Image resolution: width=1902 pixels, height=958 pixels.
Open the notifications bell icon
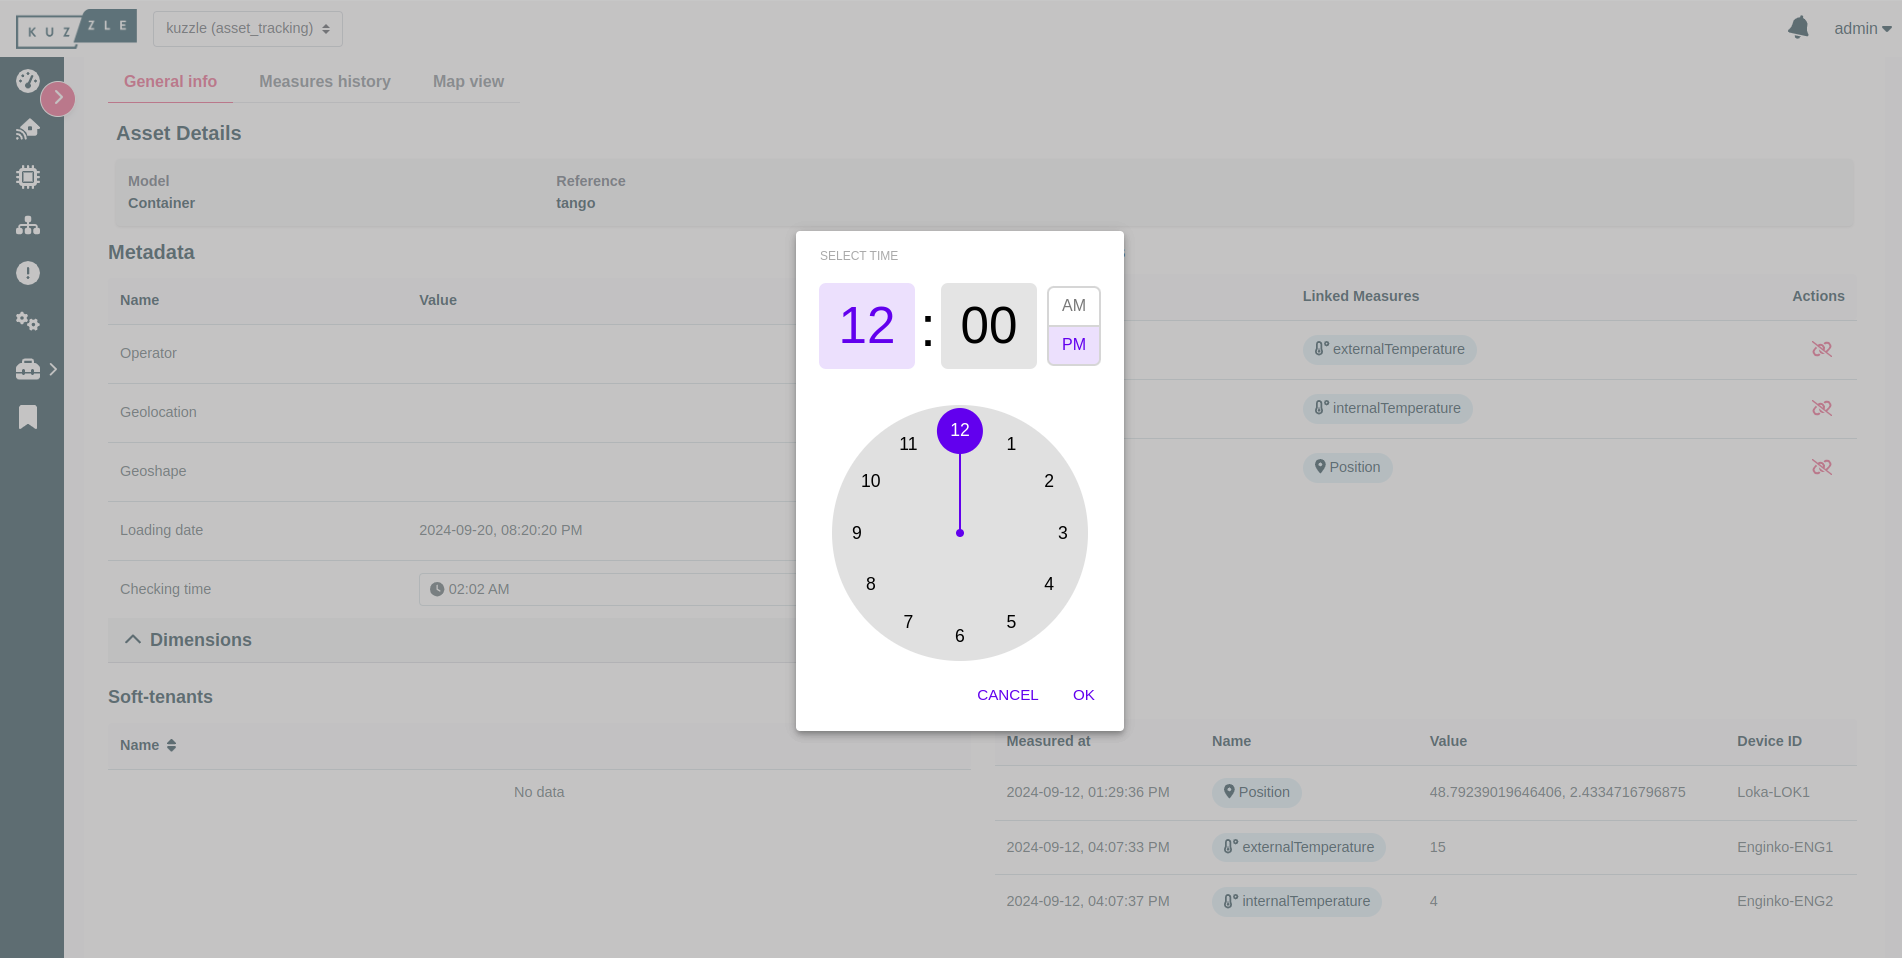click(x=1797, y=27)
